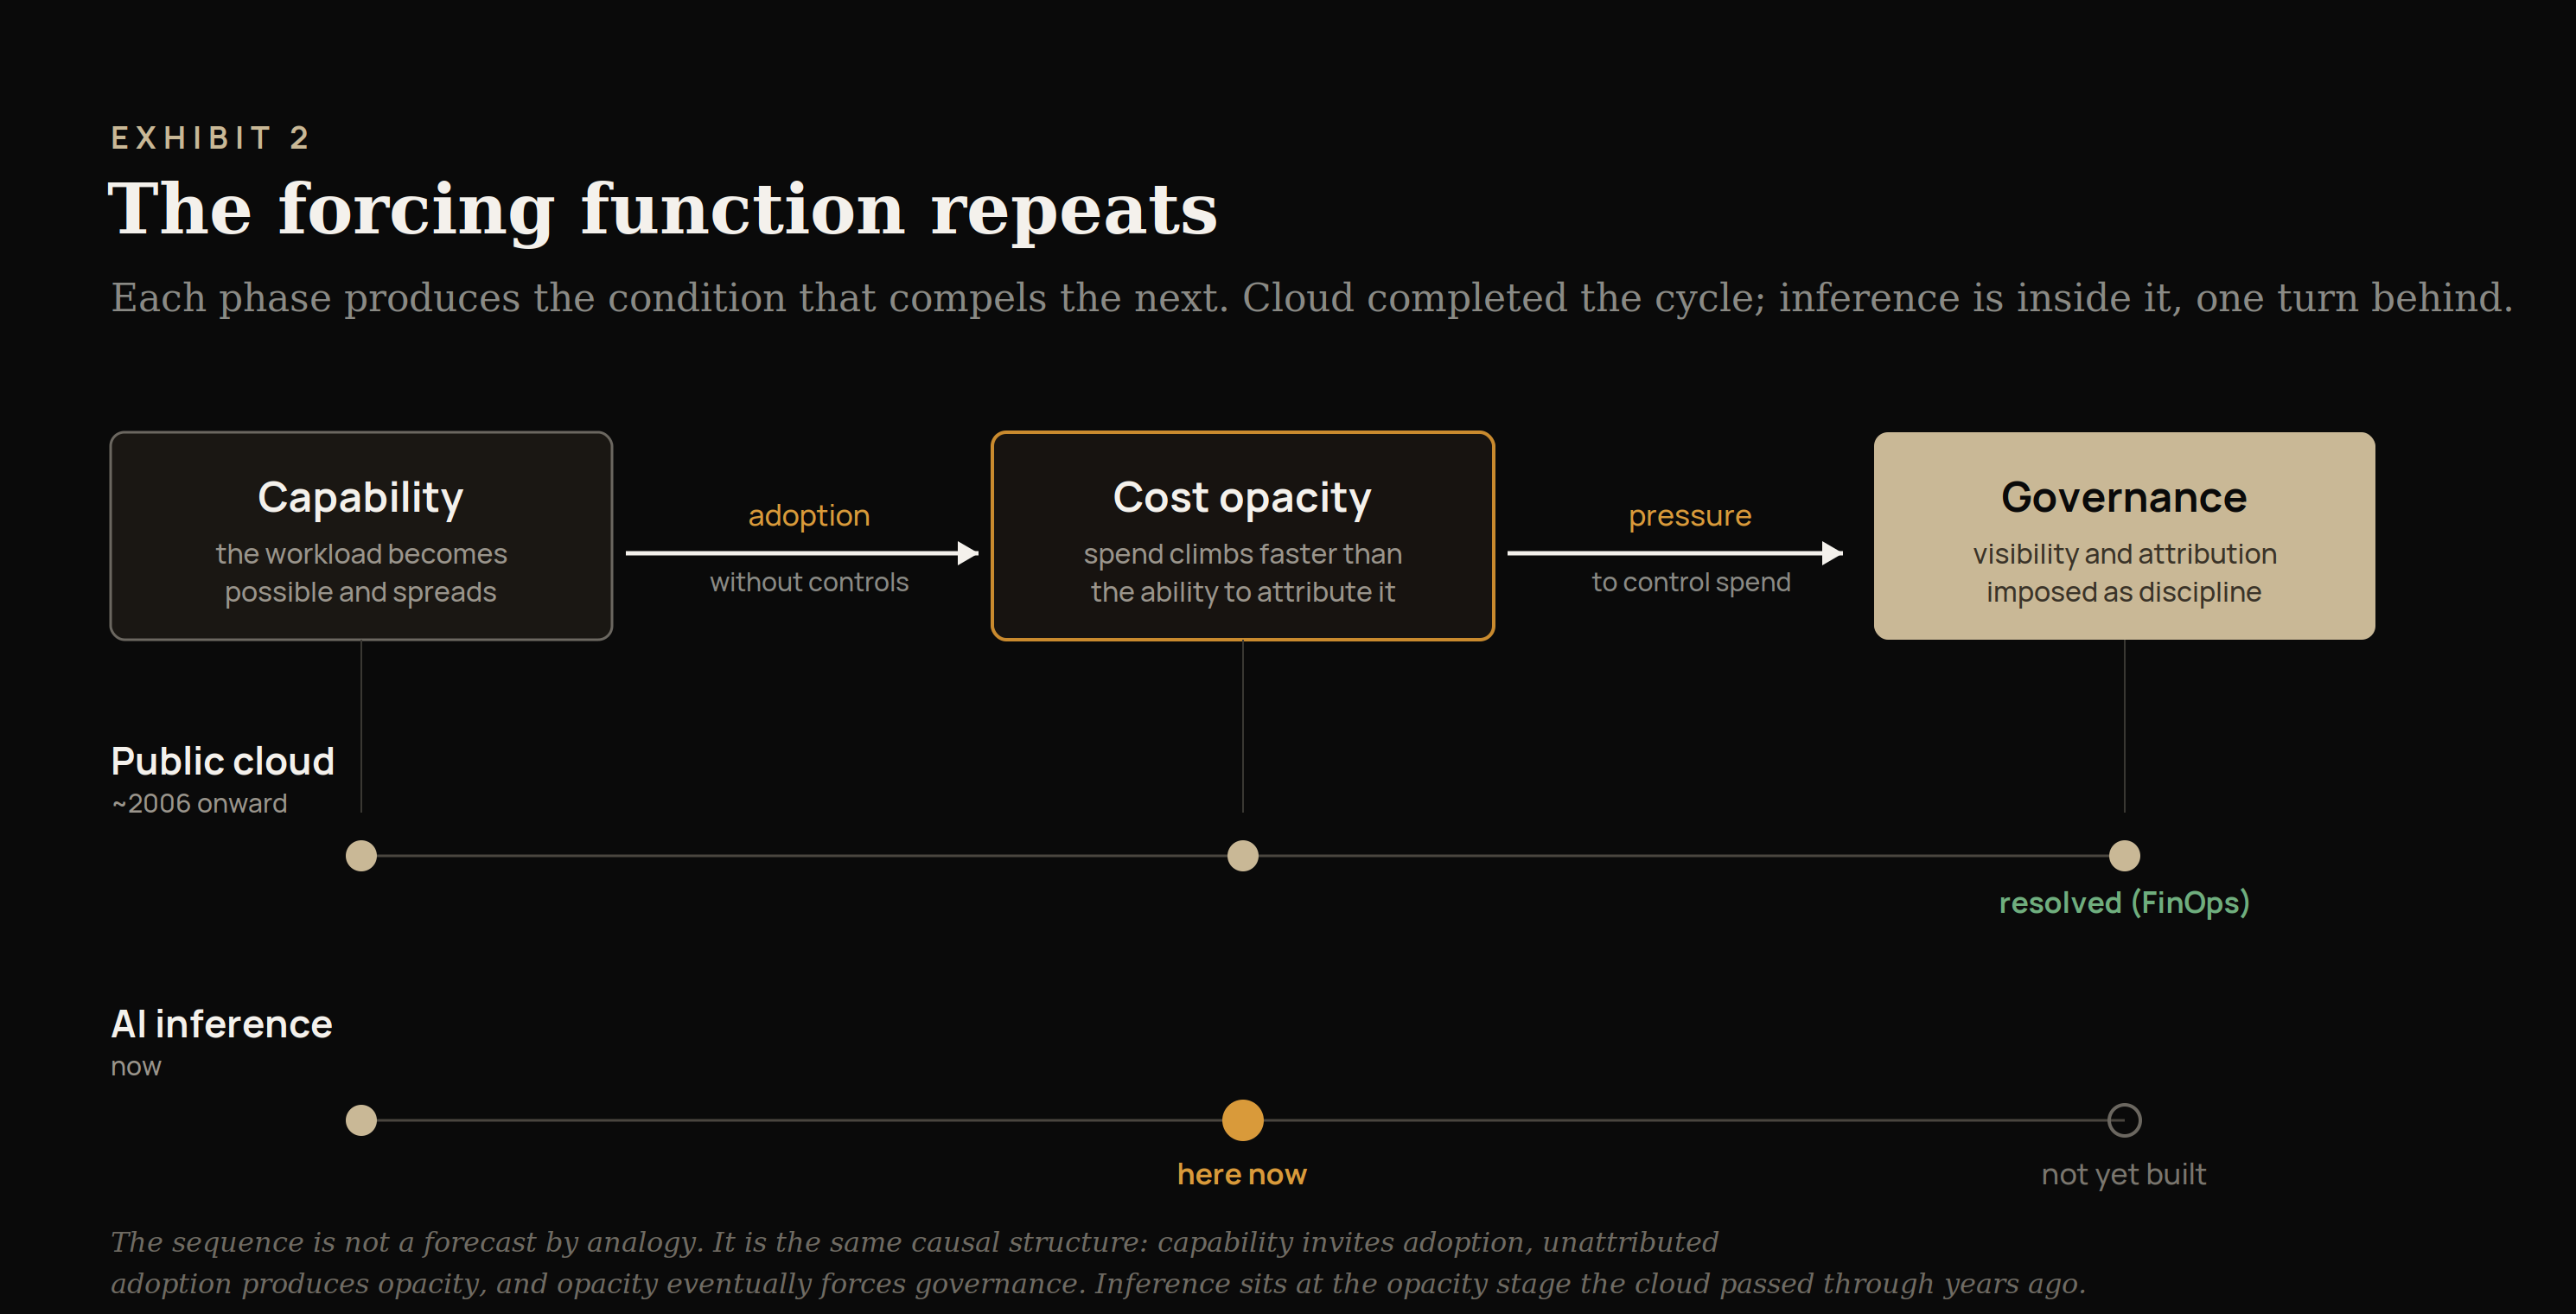Select Public cloud resolved end dot
The height and width of the screenshot is (1314, 2576).
coord(2124,856)
